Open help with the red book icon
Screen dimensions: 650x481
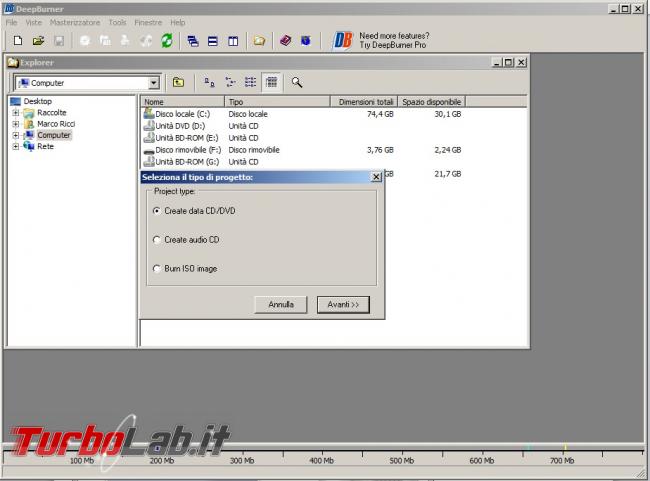pos(286,41)
